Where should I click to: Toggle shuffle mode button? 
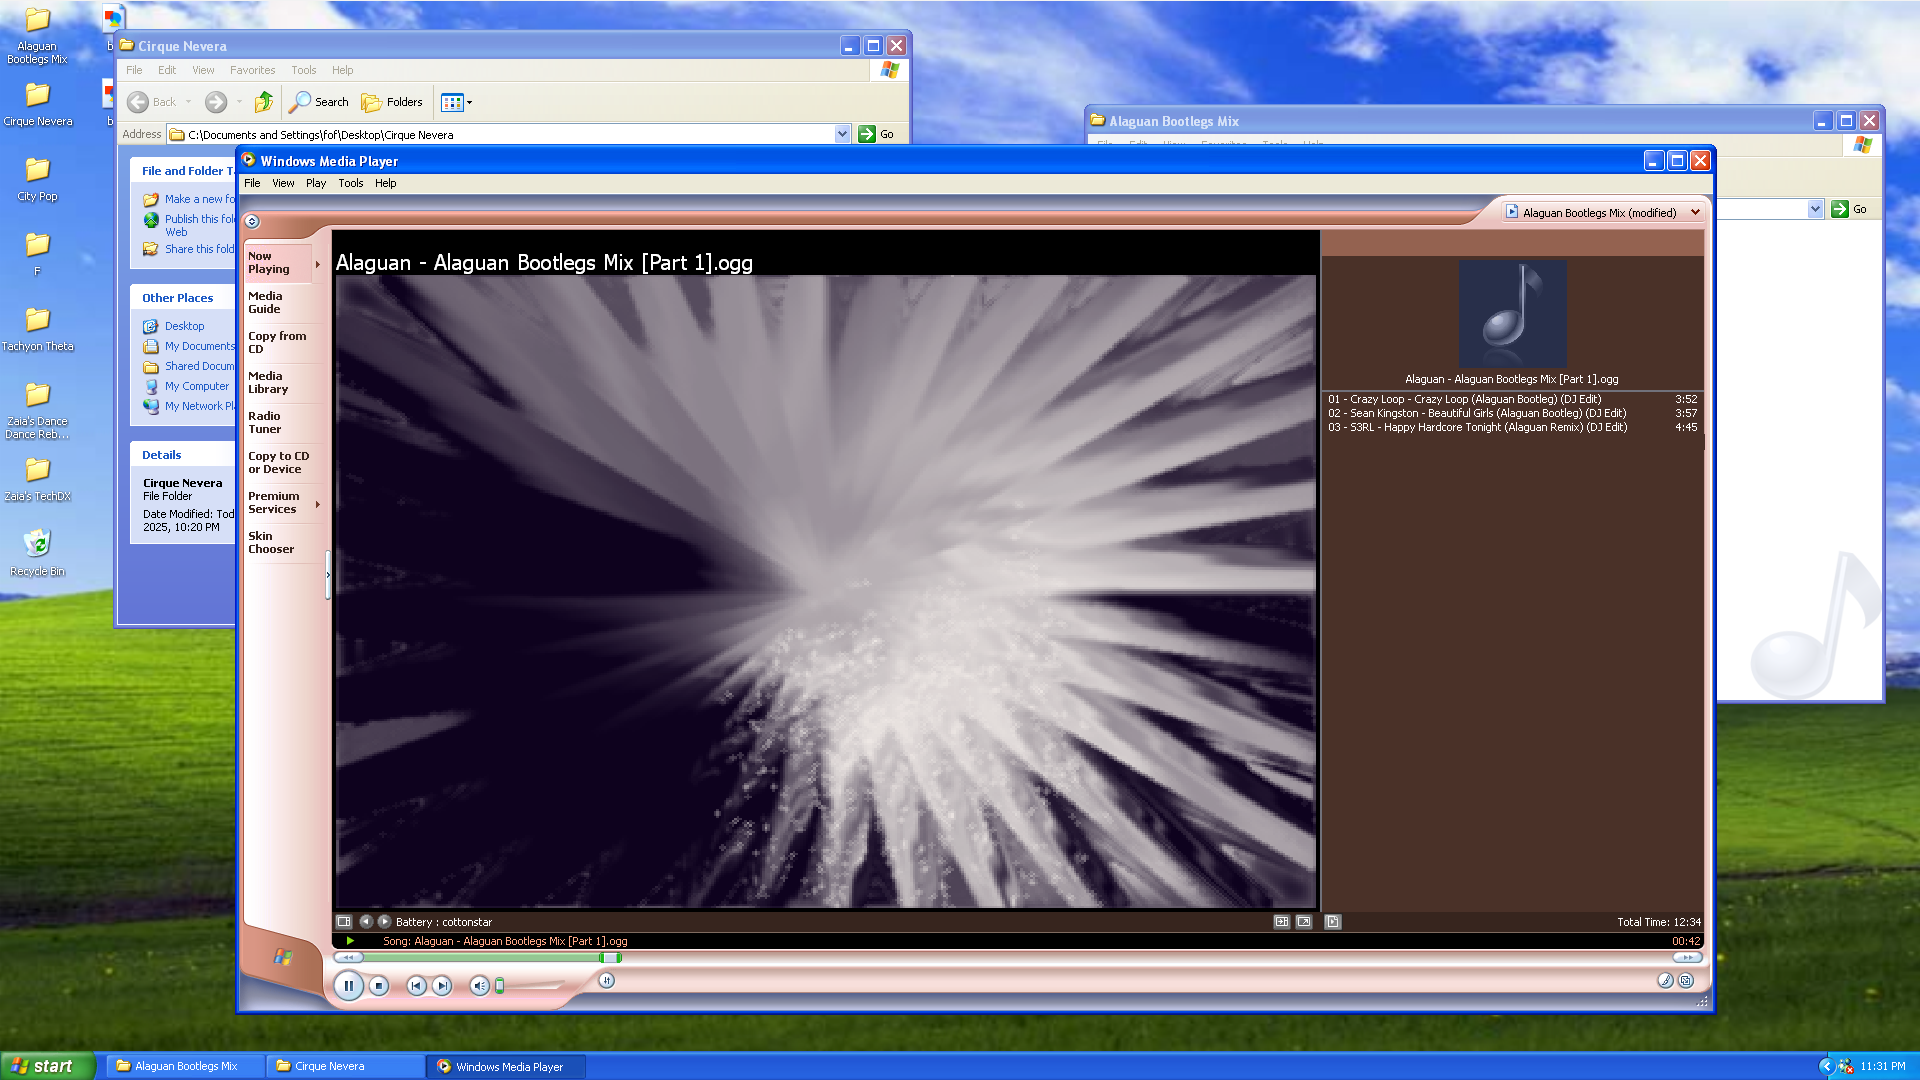(x=606, y=981)
